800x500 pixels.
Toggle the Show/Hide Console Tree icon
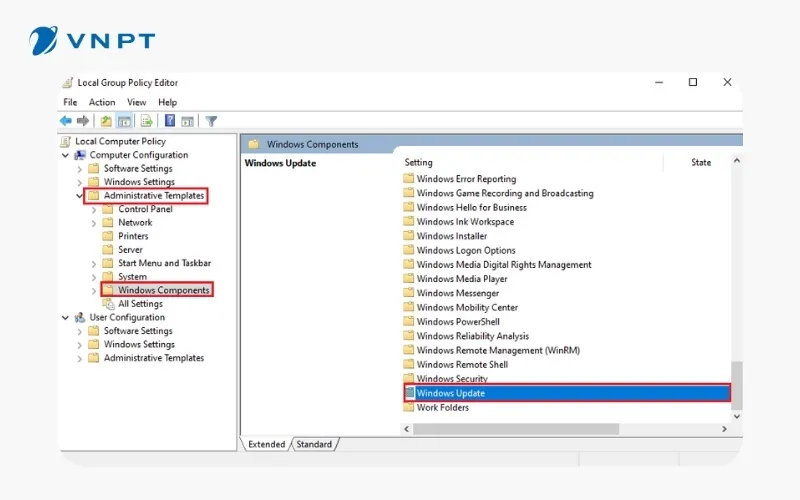click(125, 121)
